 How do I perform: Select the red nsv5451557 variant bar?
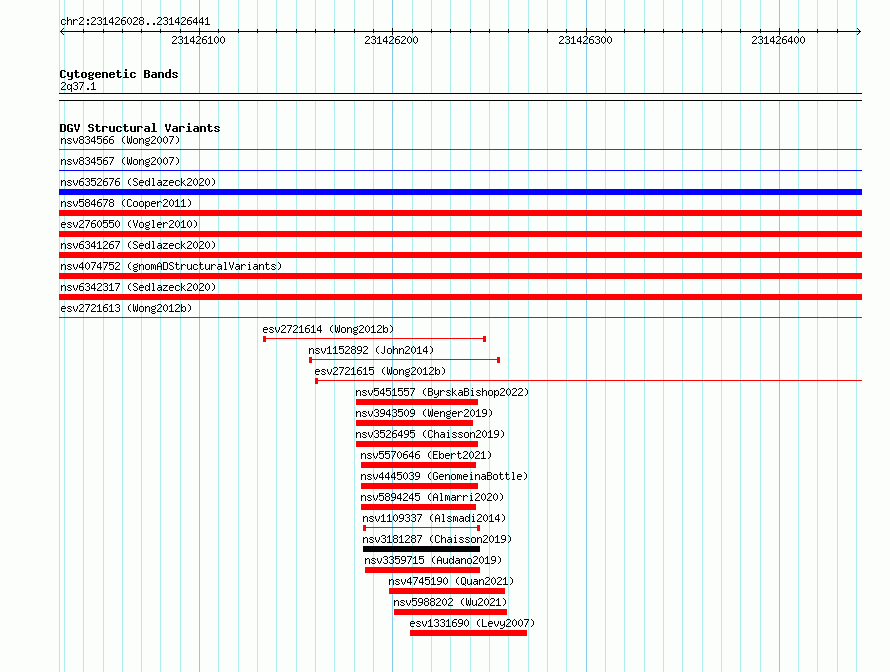pyautogui.click(x=417, y=402)
